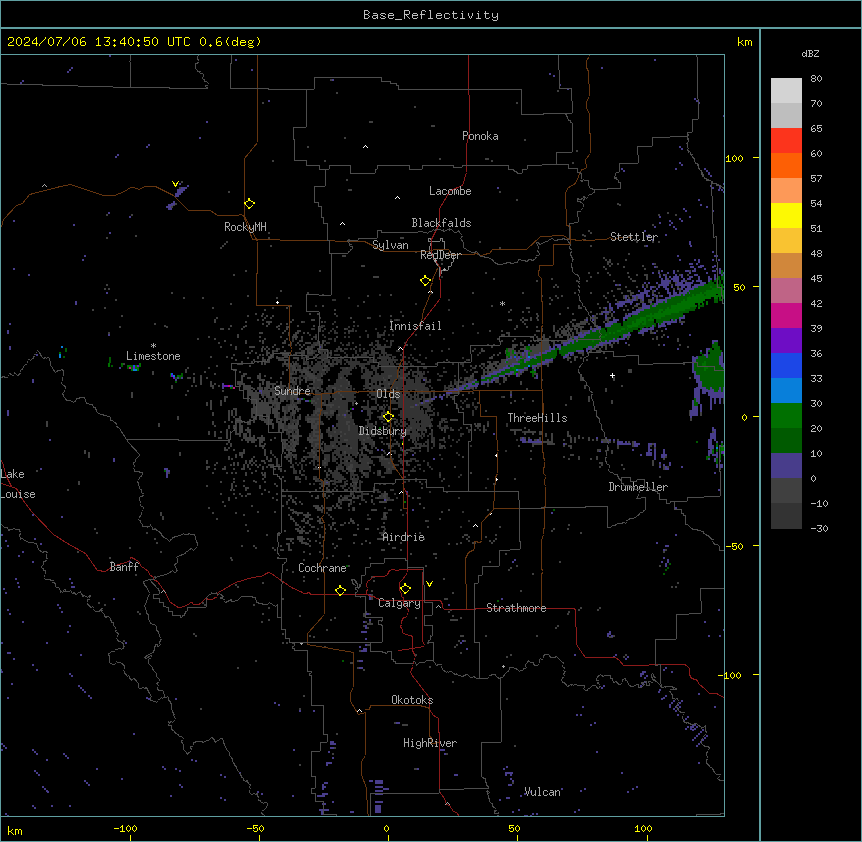The width and height of the screenshot is (862, 842).
Task: Select the bright green 20-30 dBZ legend swatch
Action: (786, 416)
